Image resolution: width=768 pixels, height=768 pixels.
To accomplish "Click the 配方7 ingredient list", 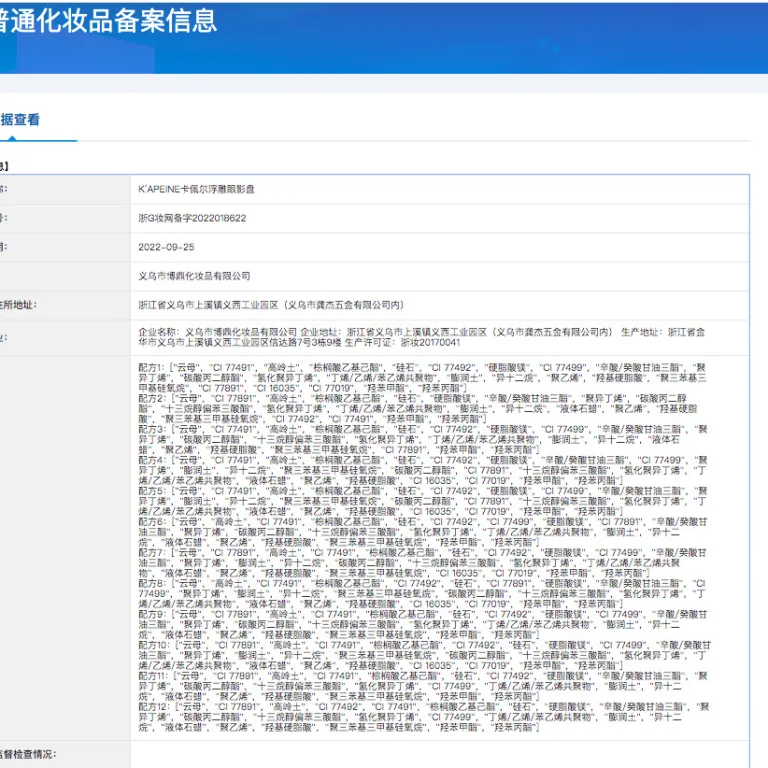I will point(423,563).
